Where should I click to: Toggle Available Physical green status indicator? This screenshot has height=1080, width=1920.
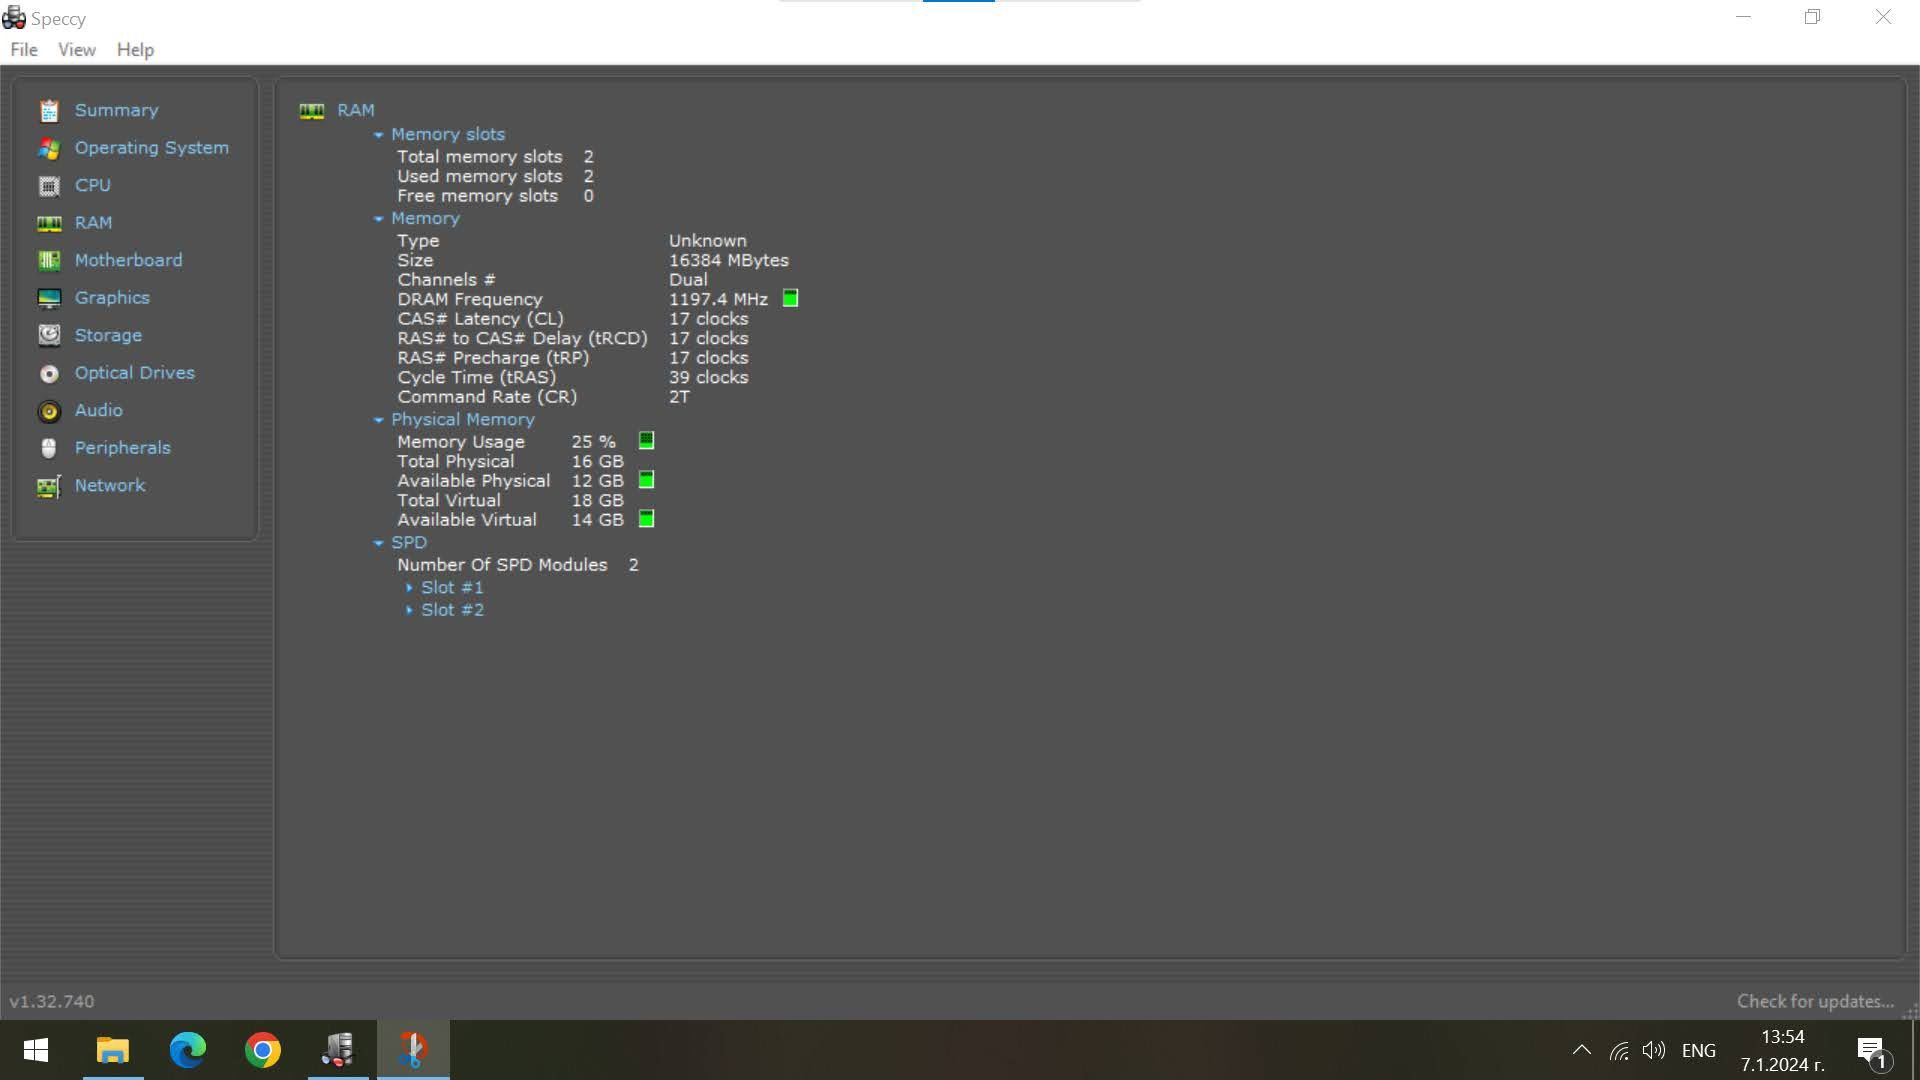[x=646, y=479]
